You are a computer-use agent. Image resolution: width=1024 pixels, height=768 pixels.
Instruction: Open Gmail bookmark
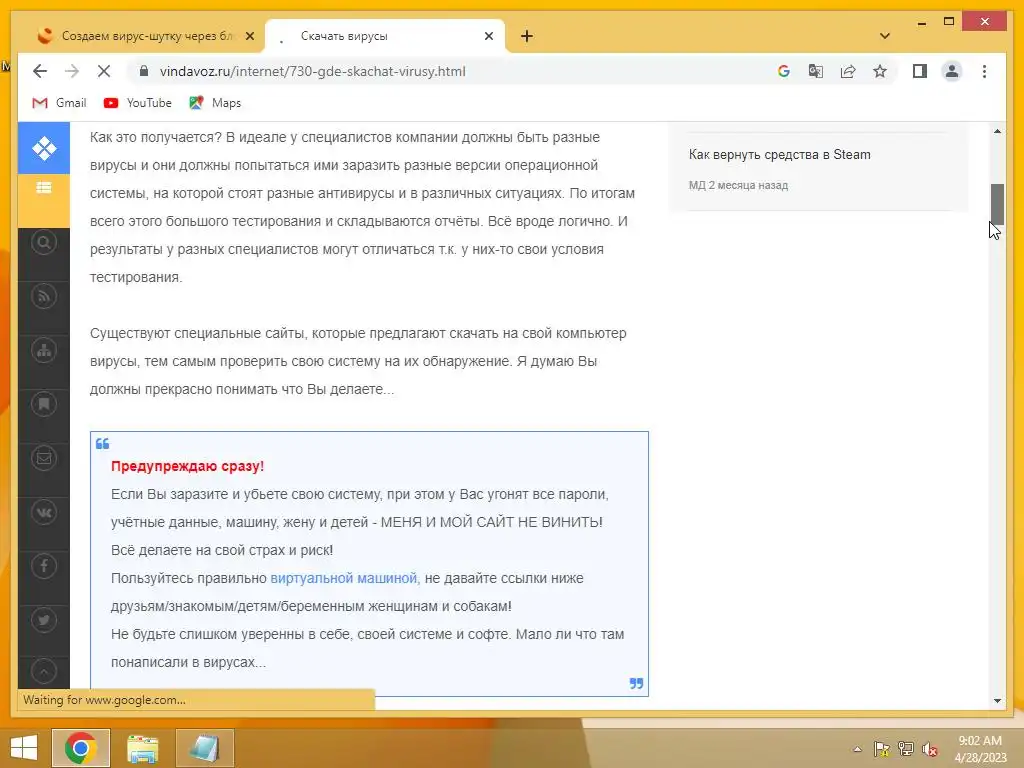pyautogui.click(x=59, y=103)
